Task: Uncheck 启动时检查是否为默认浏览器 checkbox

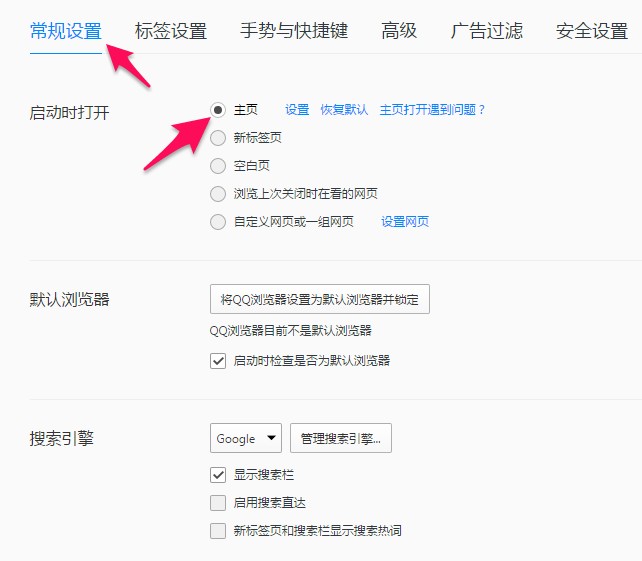Action: point(218,361)
